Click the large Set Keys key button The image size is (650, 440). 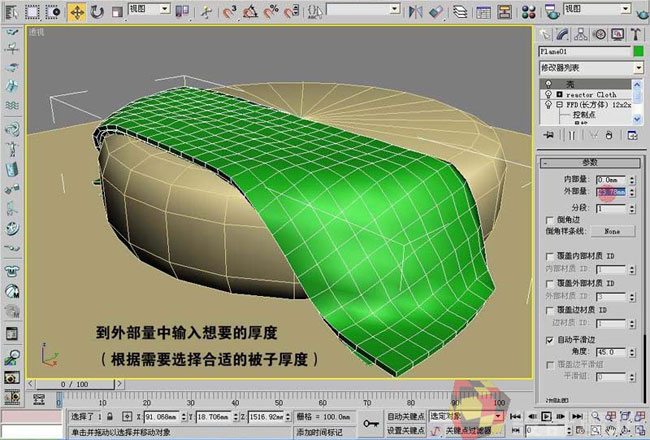[x=371, y=423]
